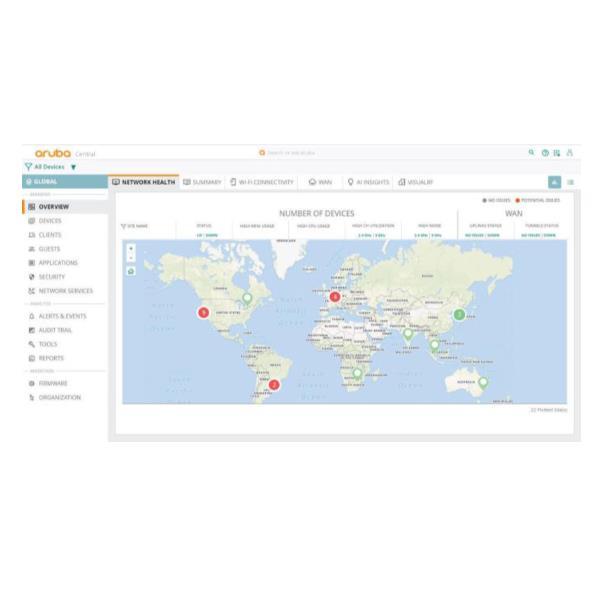The image size is (600, 600).
Task: Switch to the list view icon
Action: (x=571, y=182)
